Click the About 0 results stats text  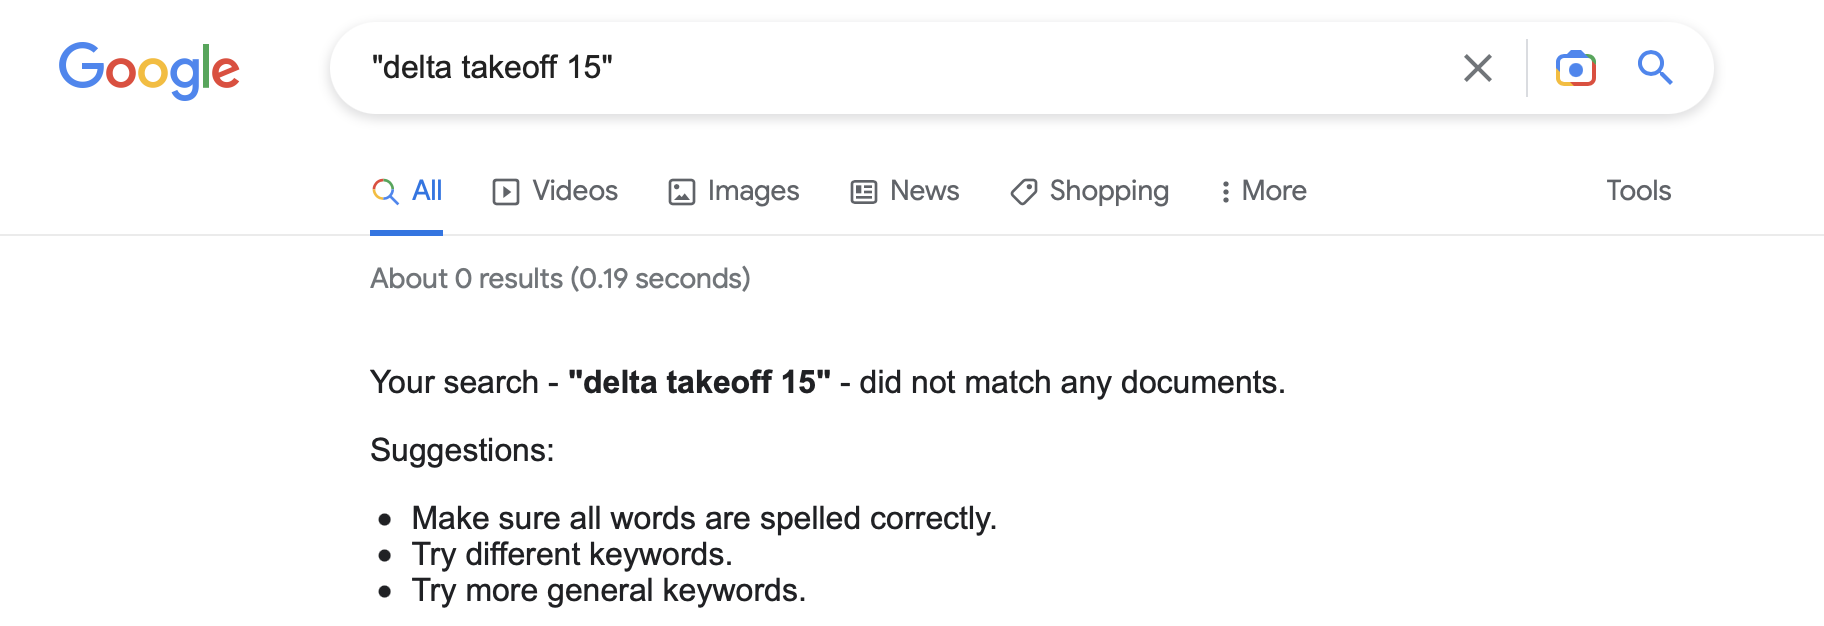pyautogui.click(x=560, y=278)
